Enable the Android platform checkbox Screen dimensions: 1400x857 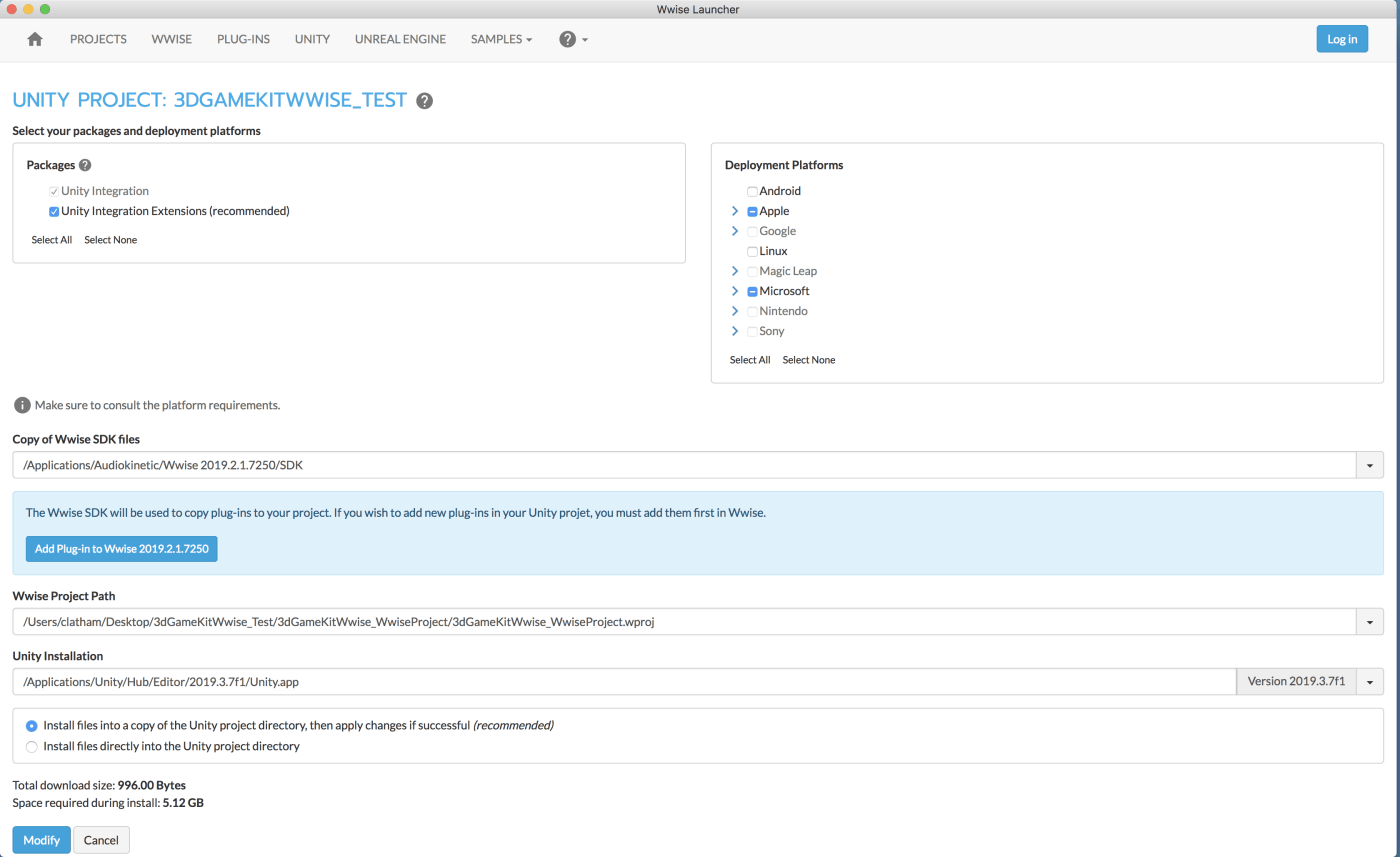pyautogui.click(x=753, y=191)
